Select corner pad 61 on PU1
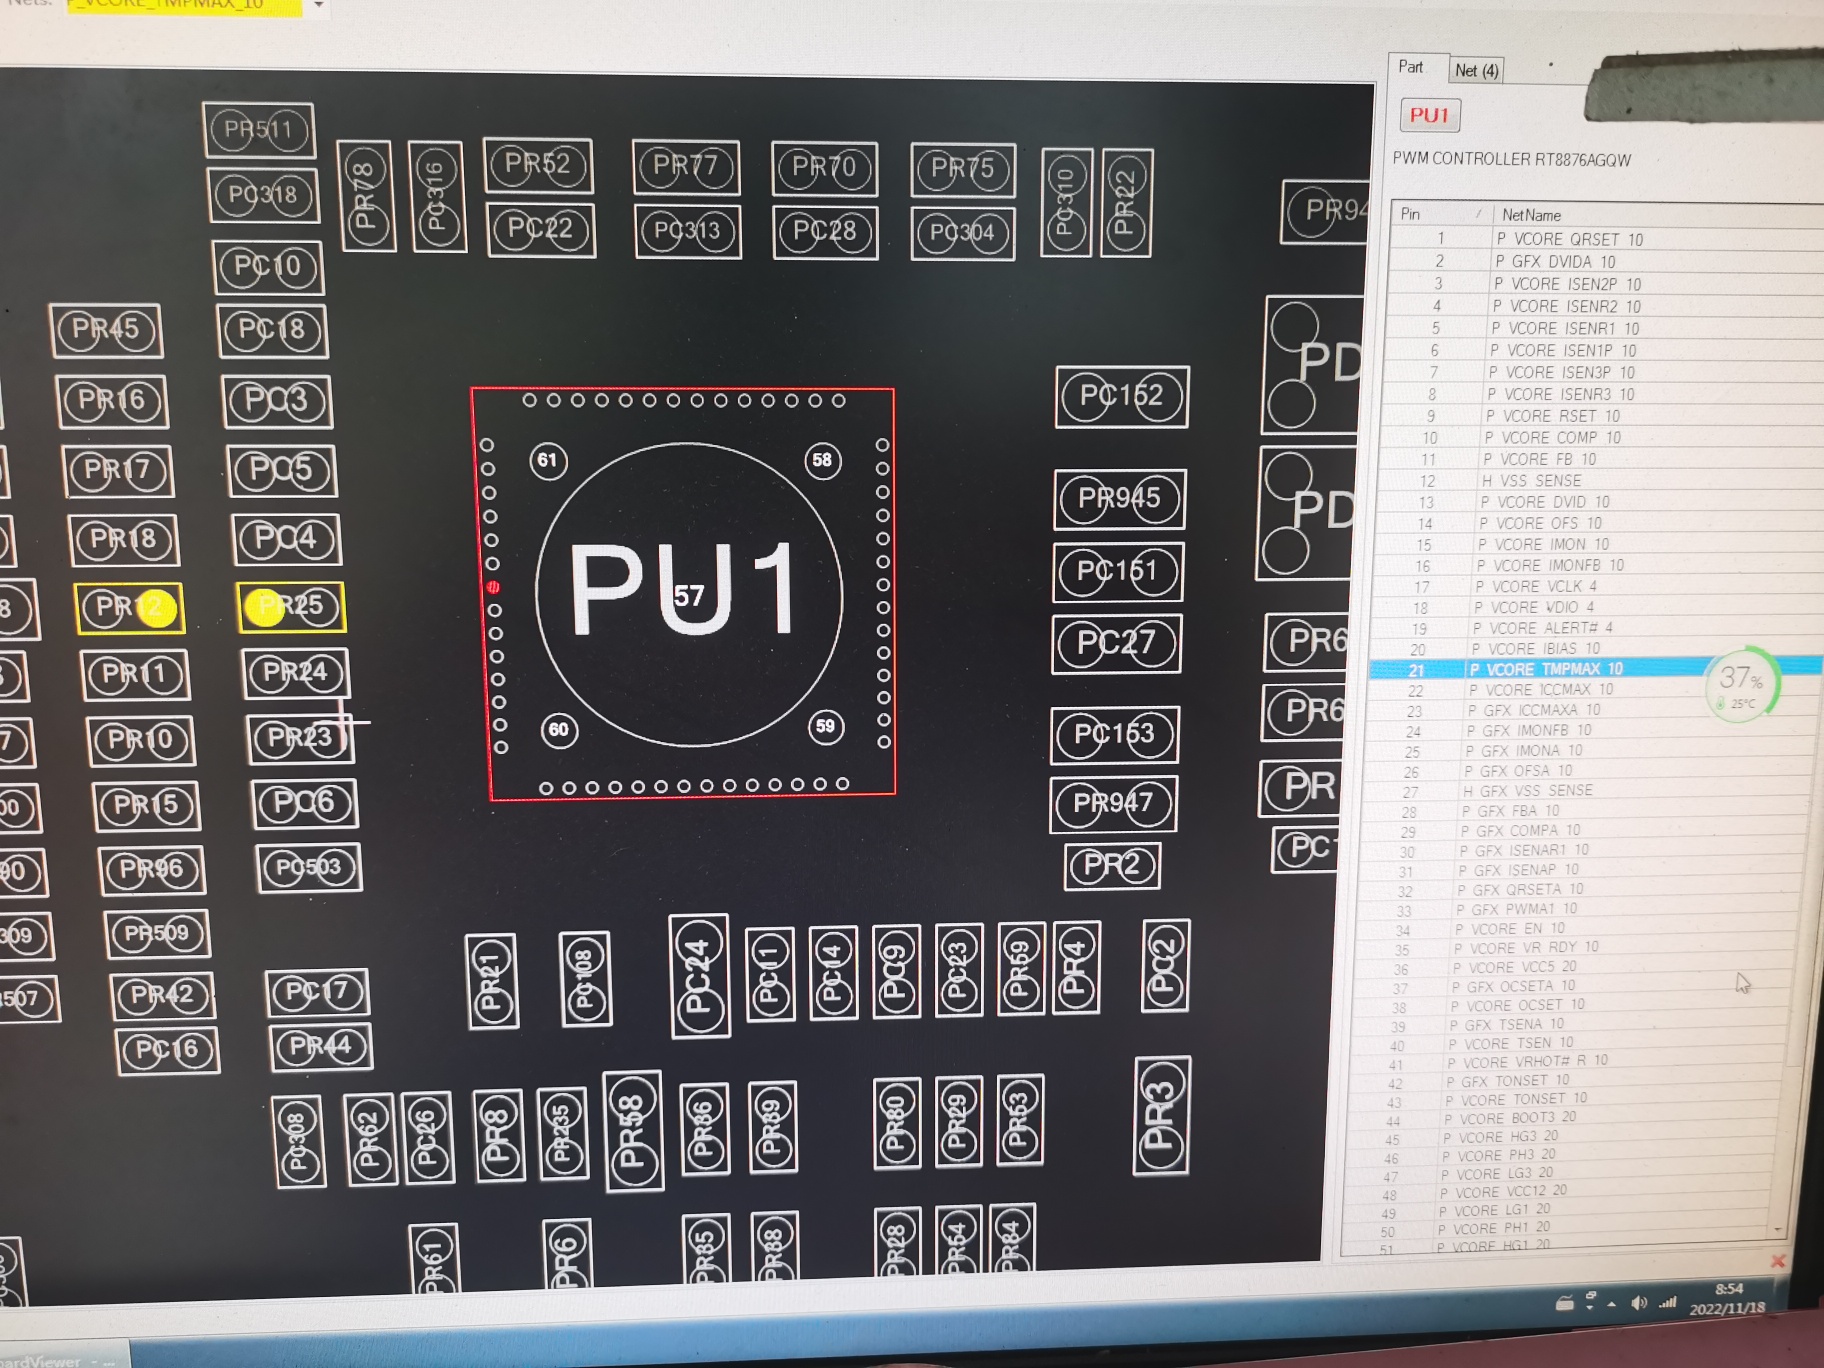The height and width of the screenshot is (1368, 1824). pyautogui.click(x=548, y=460)
